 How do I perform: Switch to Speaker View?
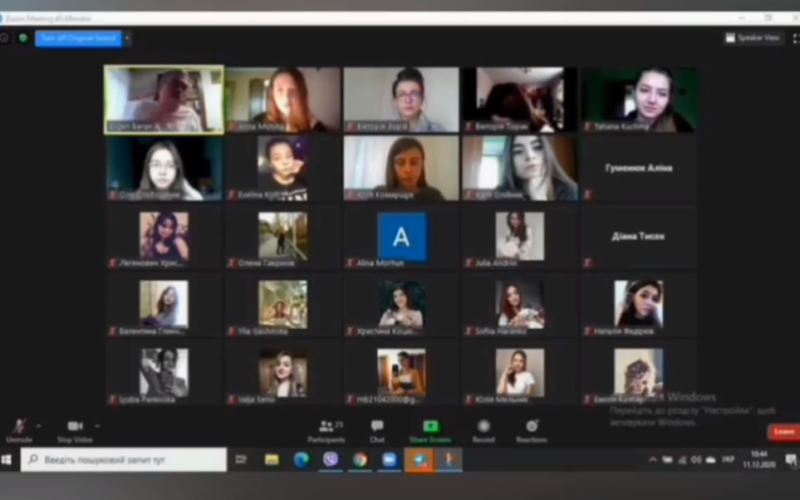[753, 38]
